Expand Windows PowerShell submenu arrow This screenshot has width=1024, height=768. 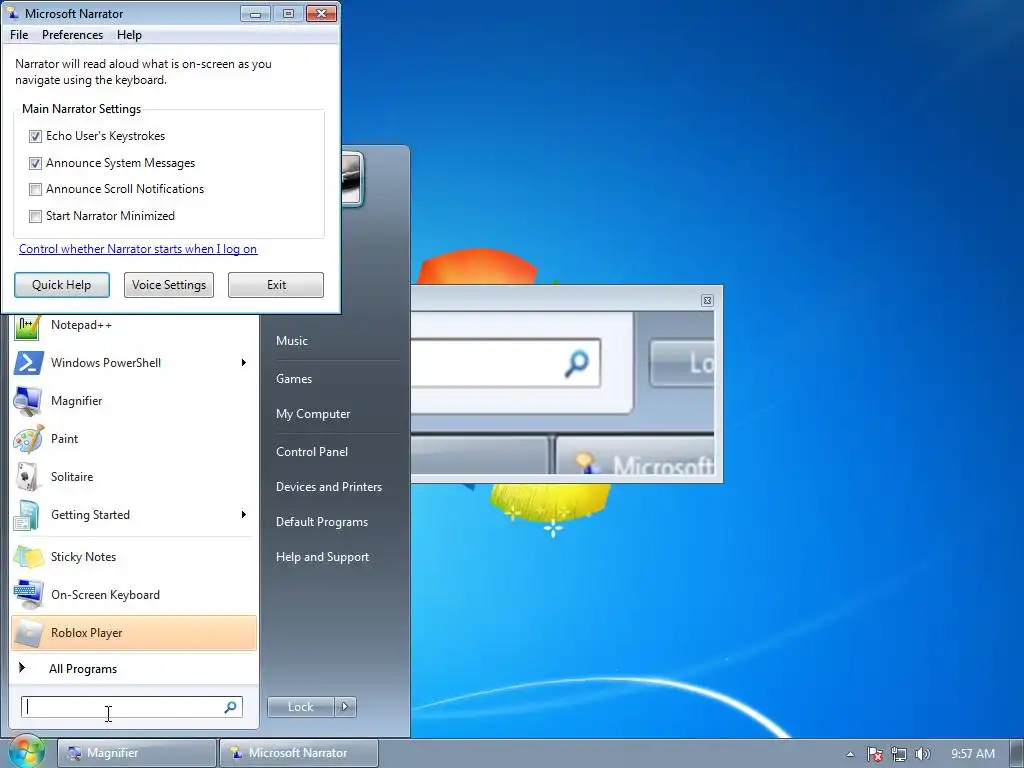[x=244, y=362]
